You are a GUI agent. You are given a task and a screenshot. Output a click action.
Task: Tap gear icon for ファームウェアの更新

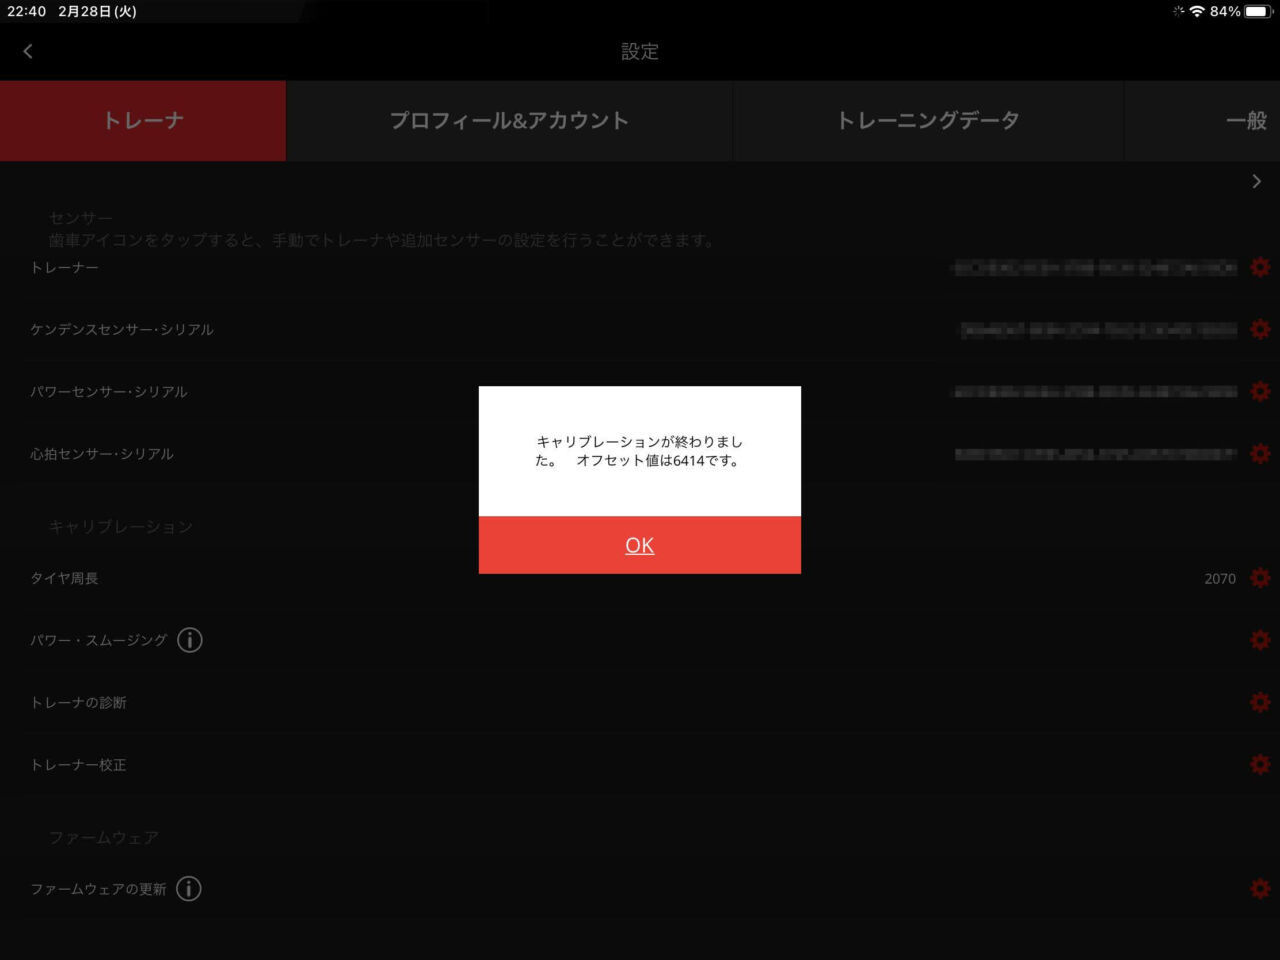(1260, 888)
